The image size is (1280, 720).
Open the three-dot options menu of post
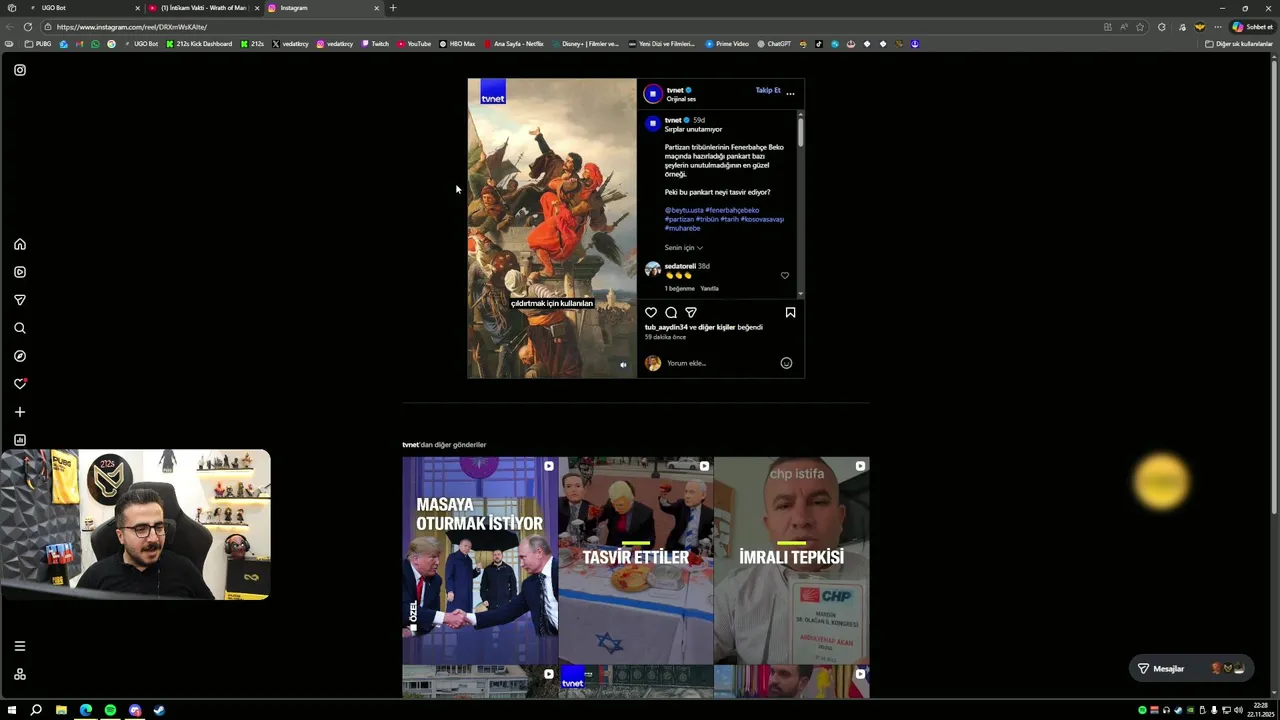click(790, 93)
